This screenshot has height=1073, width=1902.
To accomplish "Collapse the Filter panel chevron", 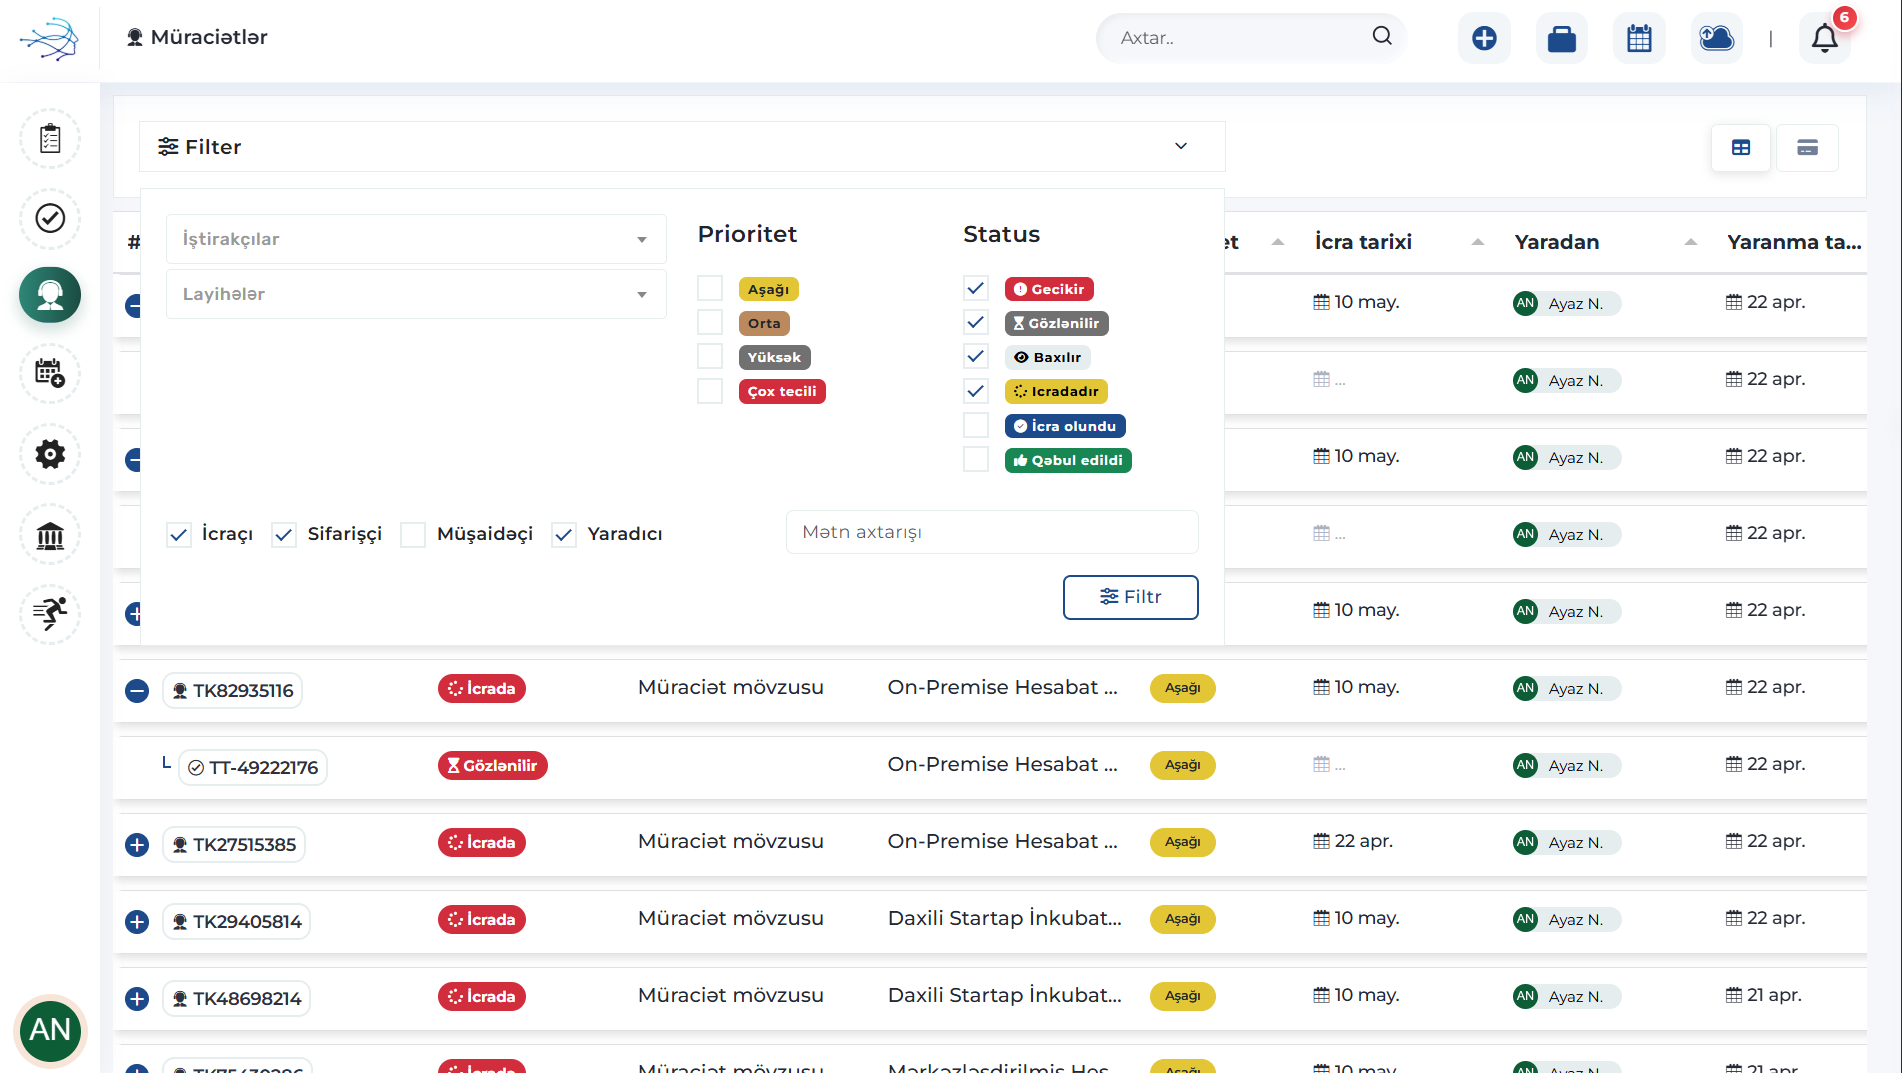I will pos(1181,146).
